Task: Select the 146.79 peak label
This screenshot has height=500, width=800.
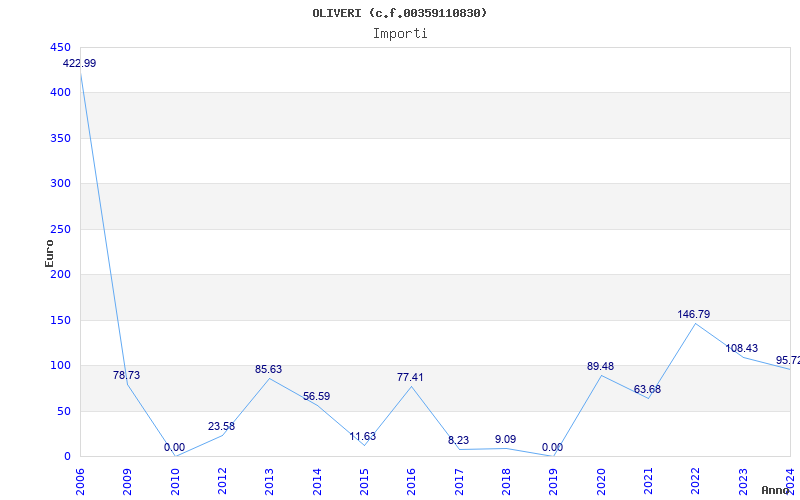Action: click(693, 314)
